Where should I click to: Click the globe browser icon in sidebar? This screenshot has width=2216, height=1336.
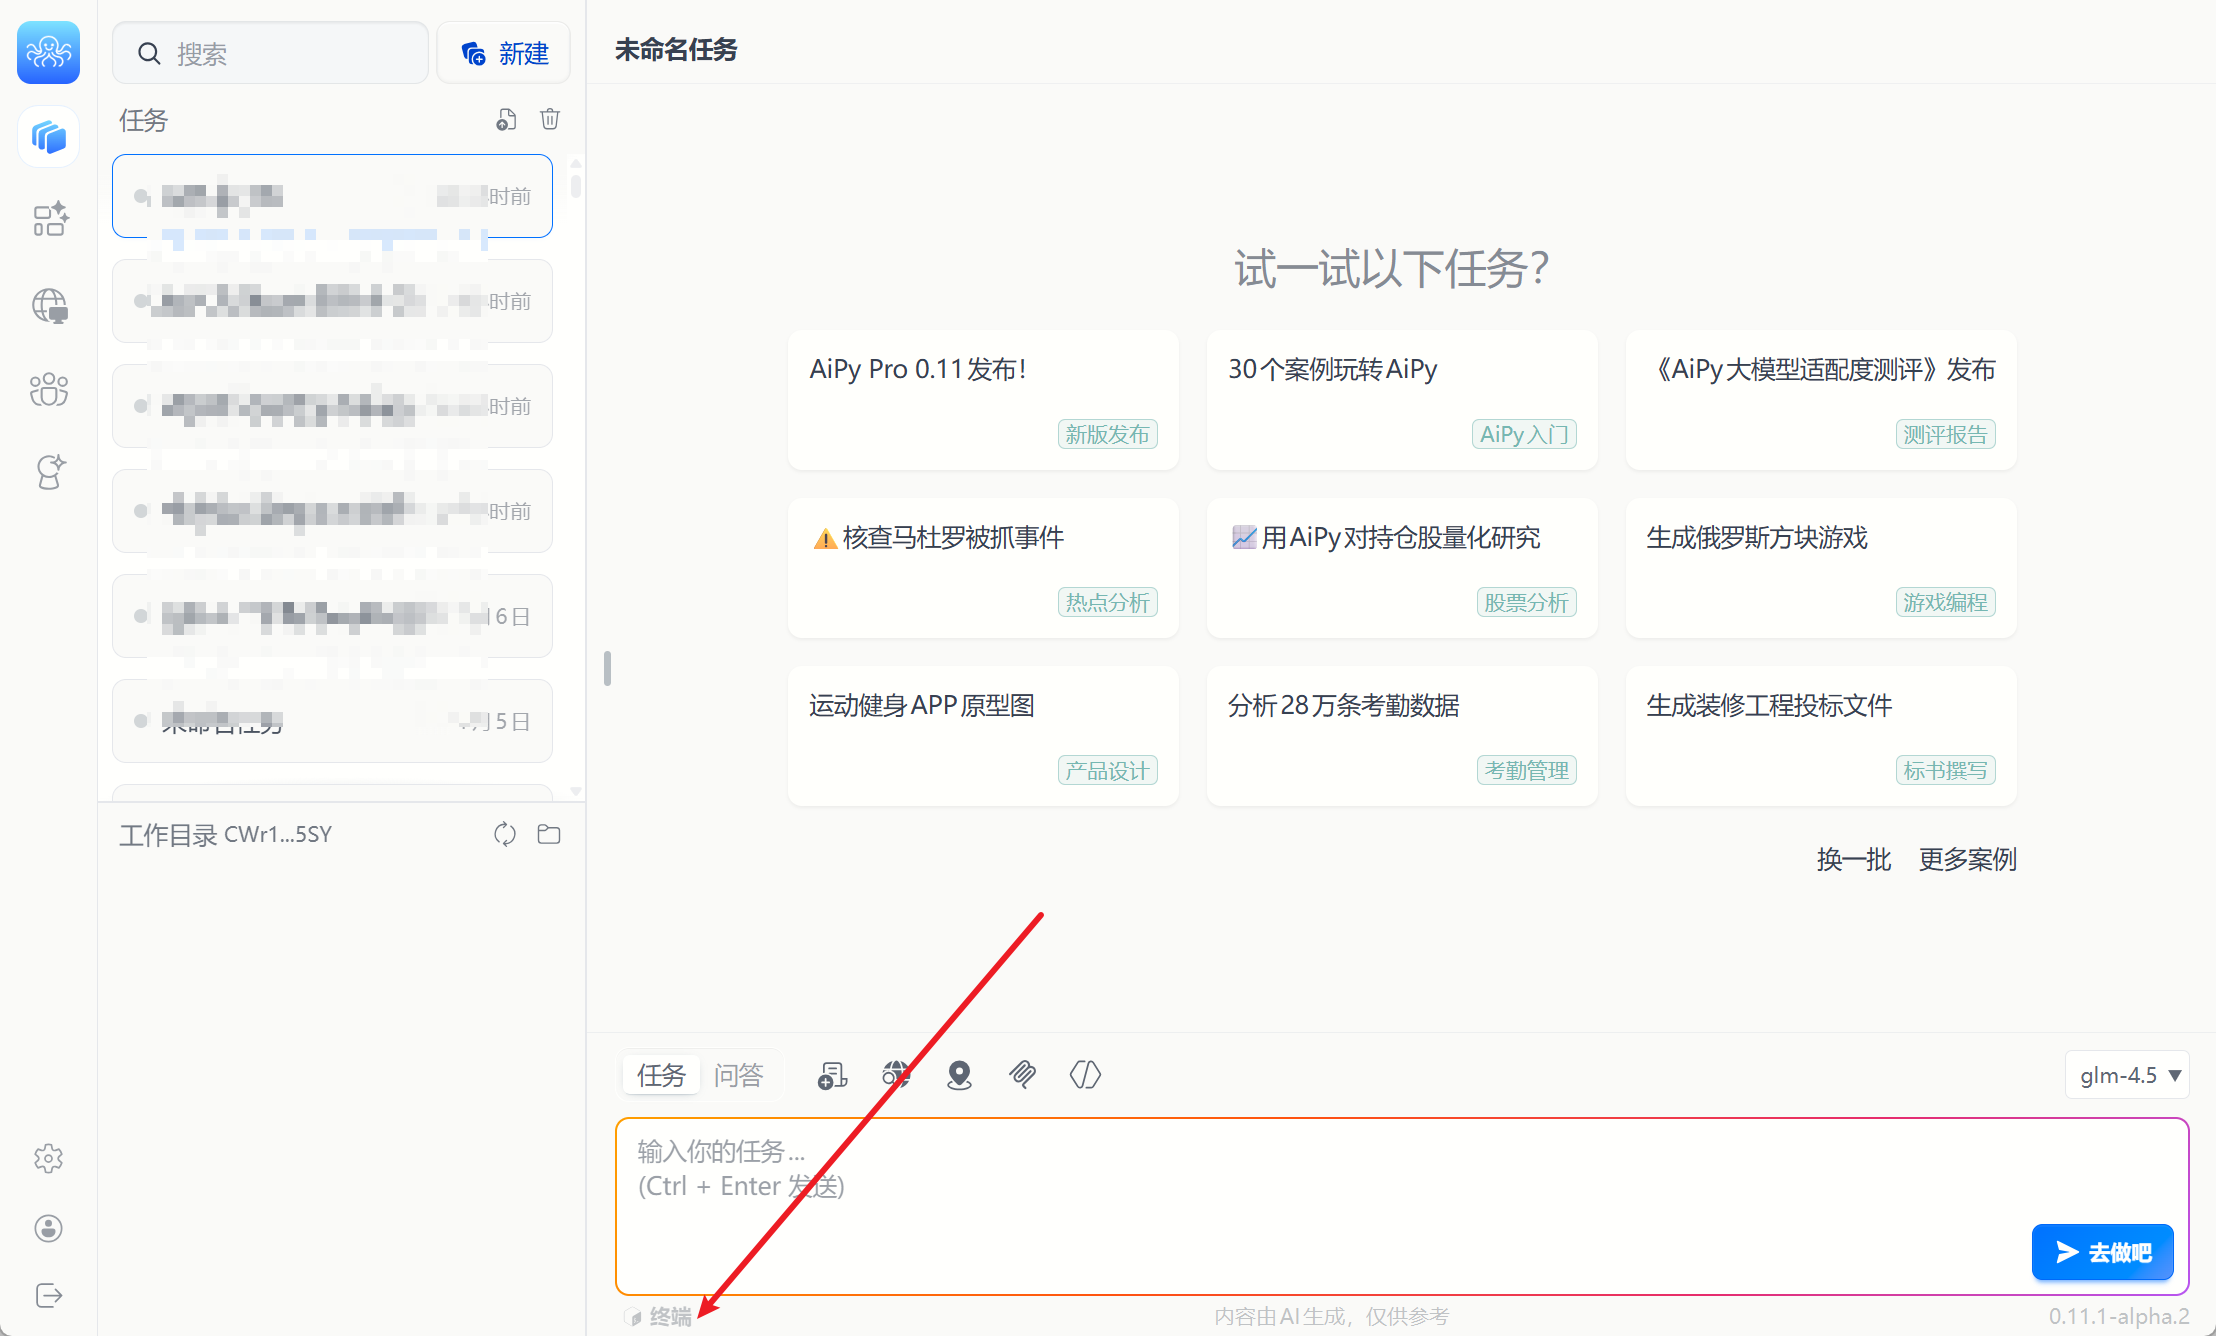tap(49, 305)
